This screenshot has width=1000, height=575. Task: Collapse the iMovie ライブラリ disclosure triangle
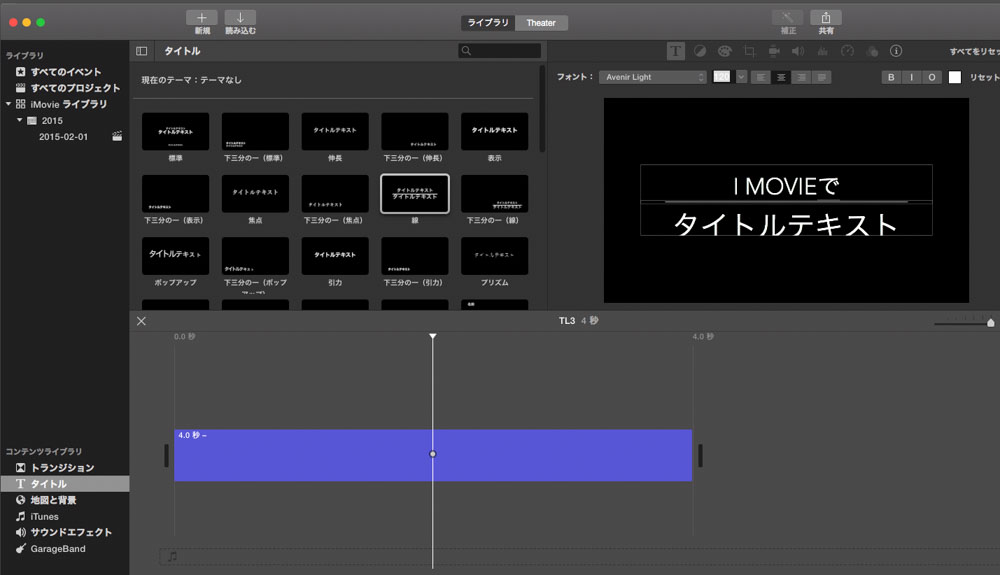8,104
